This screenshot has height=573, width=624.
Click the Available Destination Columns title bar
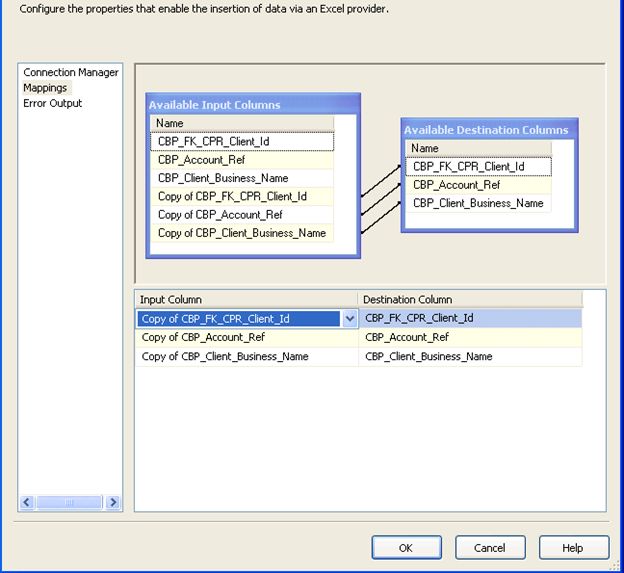[489, 130]
